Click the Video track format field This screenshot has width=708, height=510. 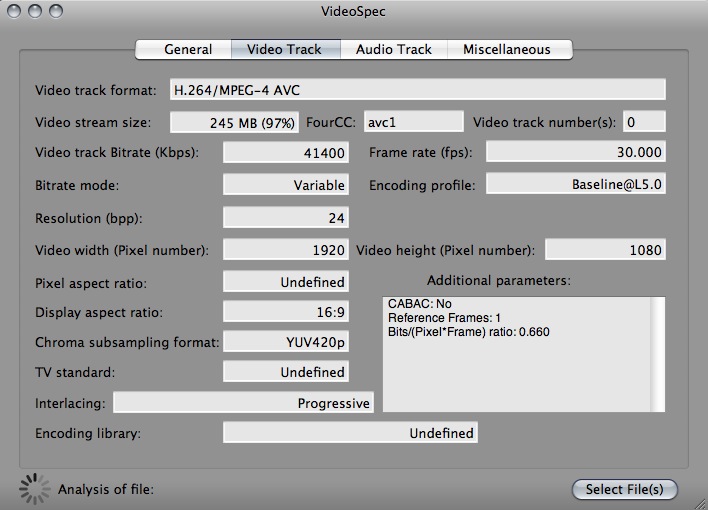tap(417, 89)
